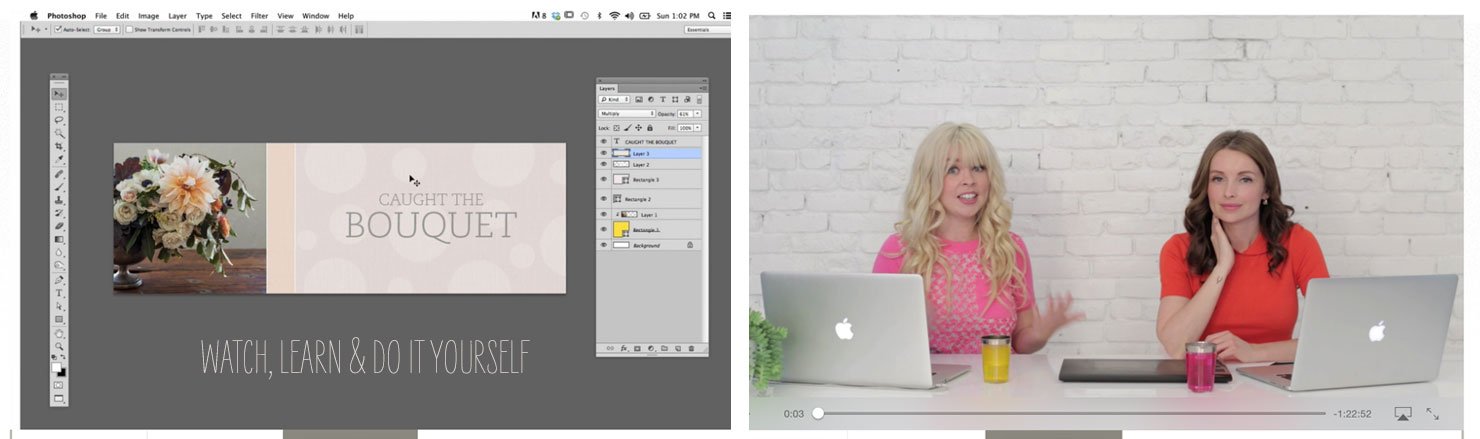Click the yellow Rectangle 1 layer thumbnail

coord(620,229)
